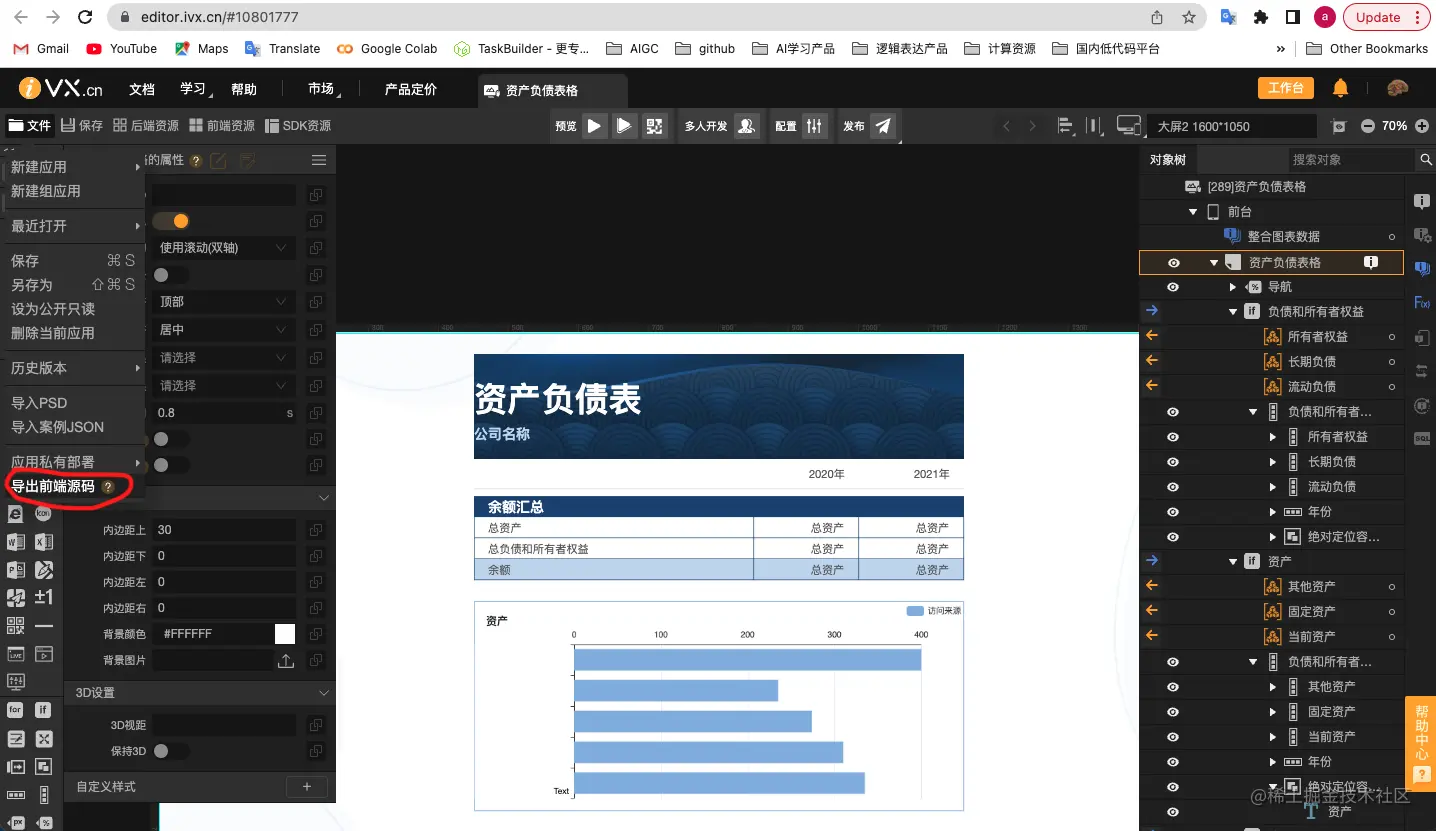This screenshot has height=831, width=1436.
Task: Click the 工作台 button
Action: (x=1286, y=88)
